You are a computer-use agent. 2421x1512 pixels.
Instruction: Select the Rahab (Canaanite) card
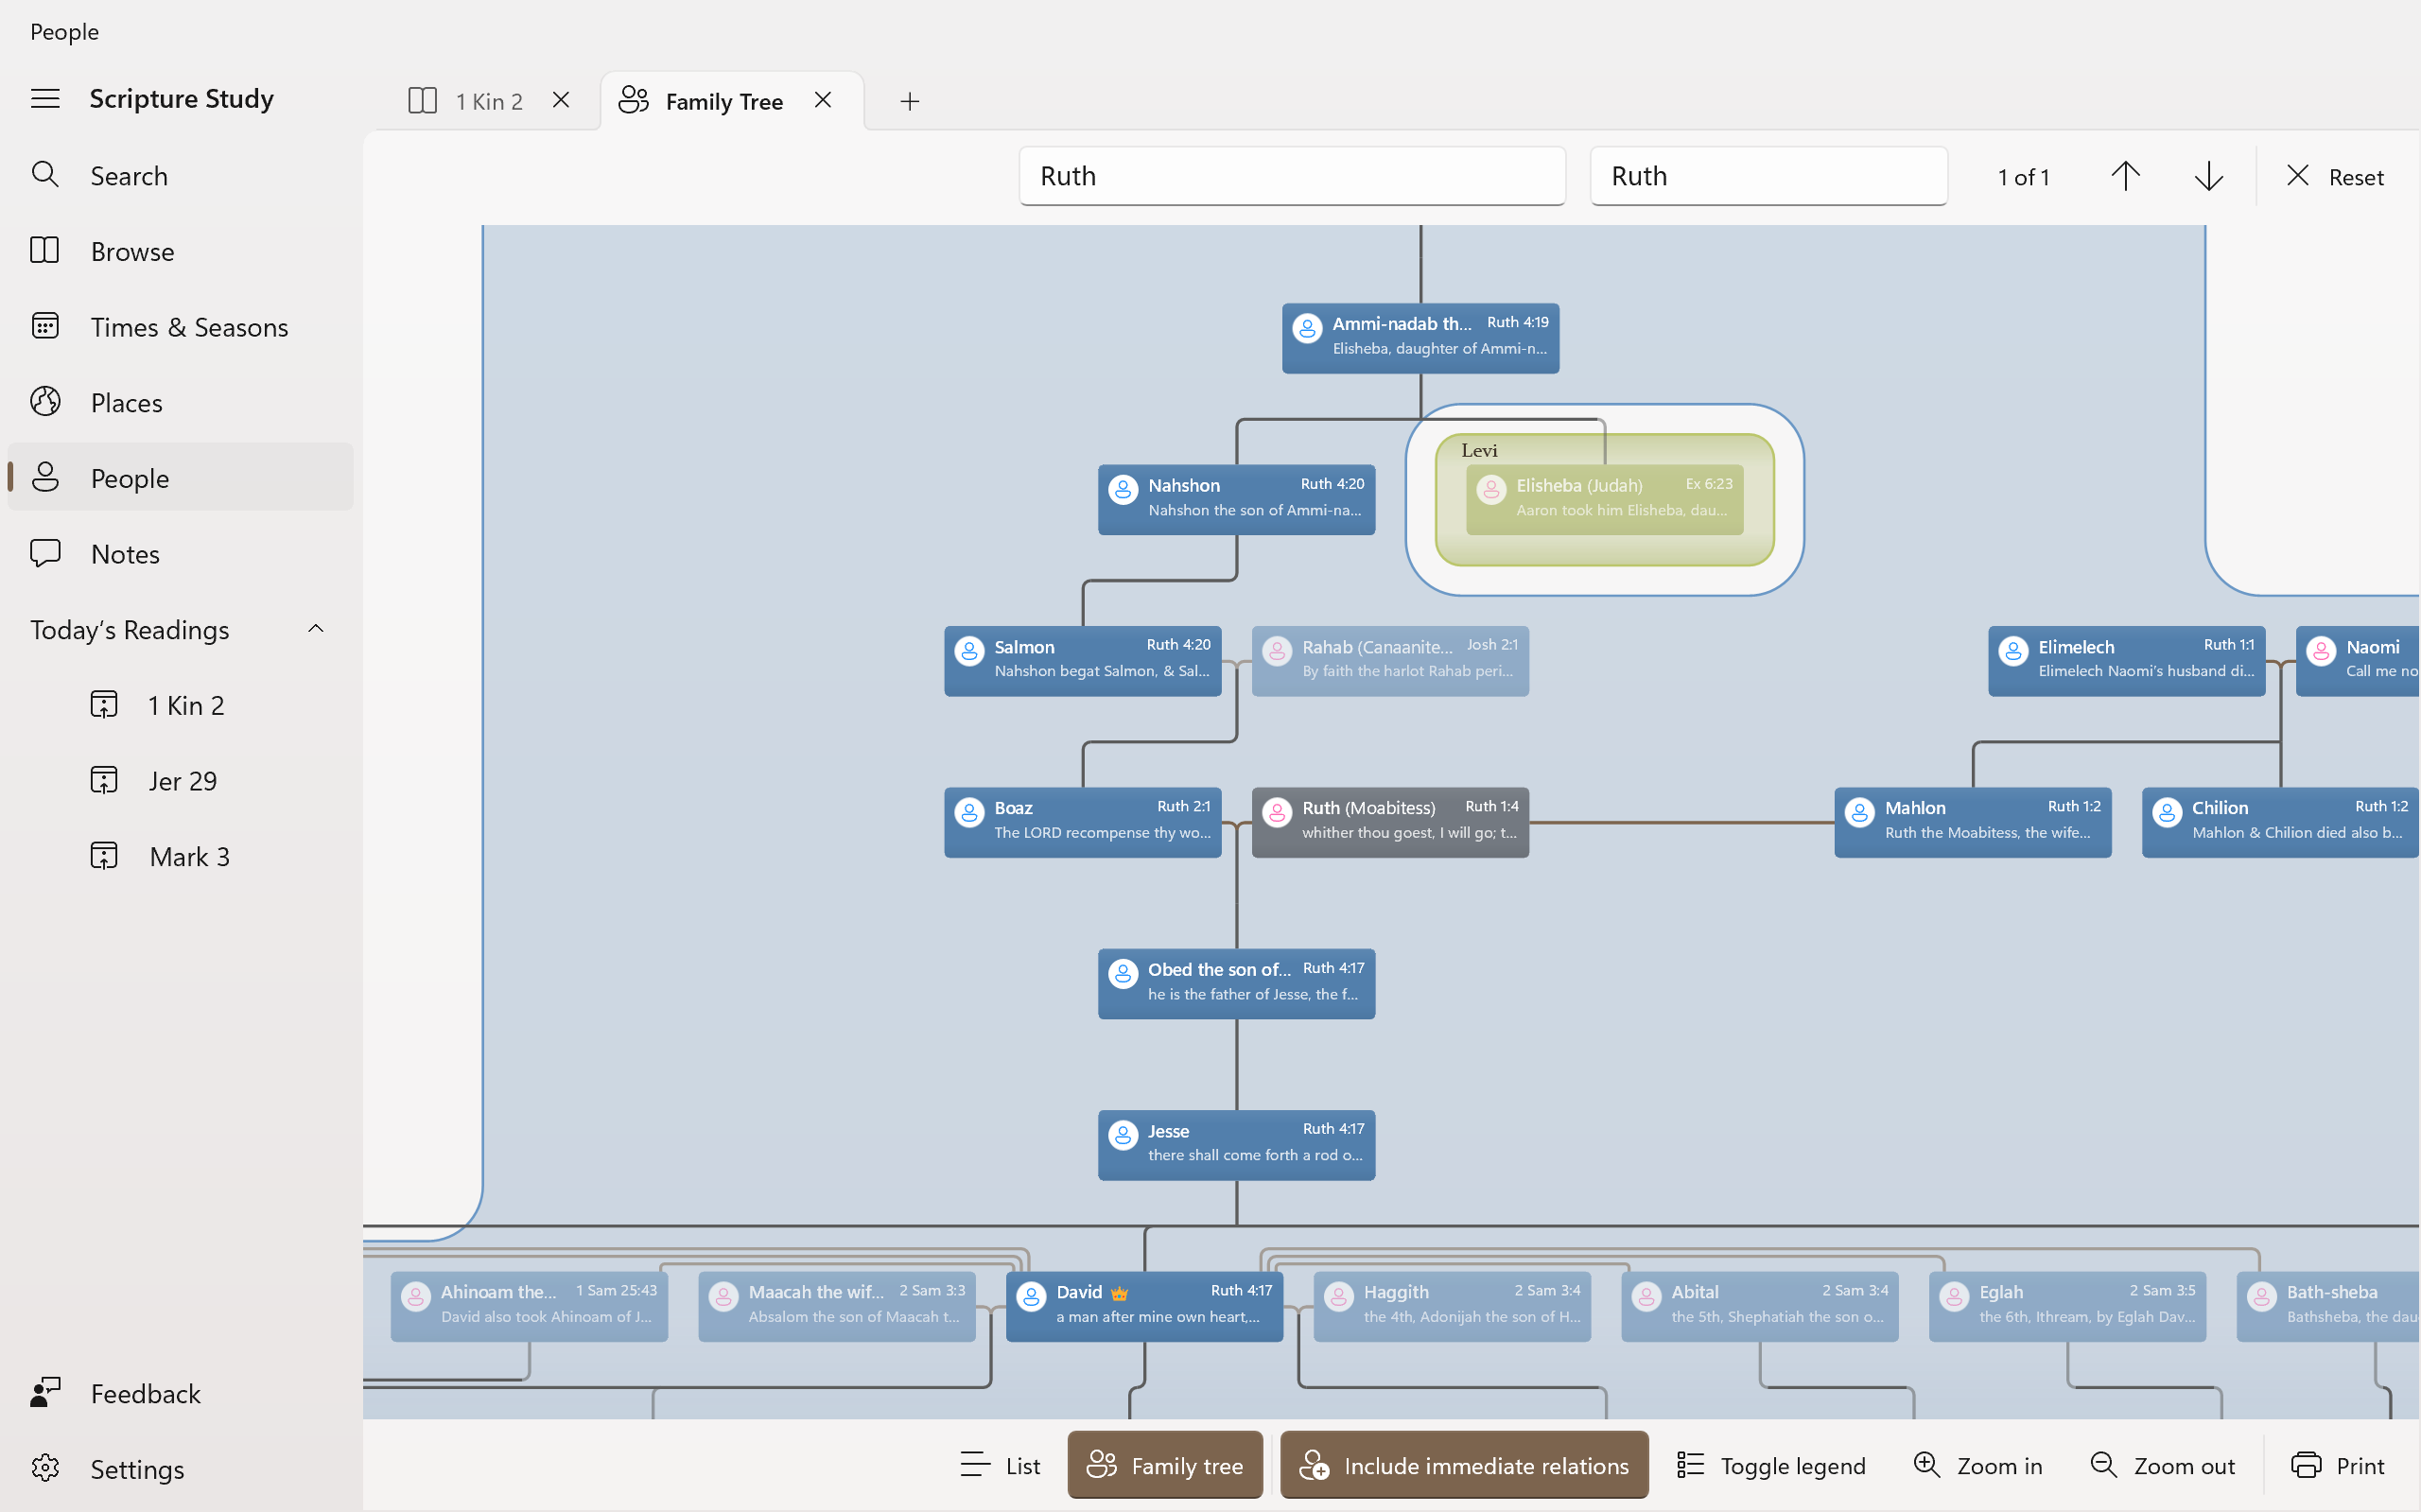click(x=1390, y=661)
